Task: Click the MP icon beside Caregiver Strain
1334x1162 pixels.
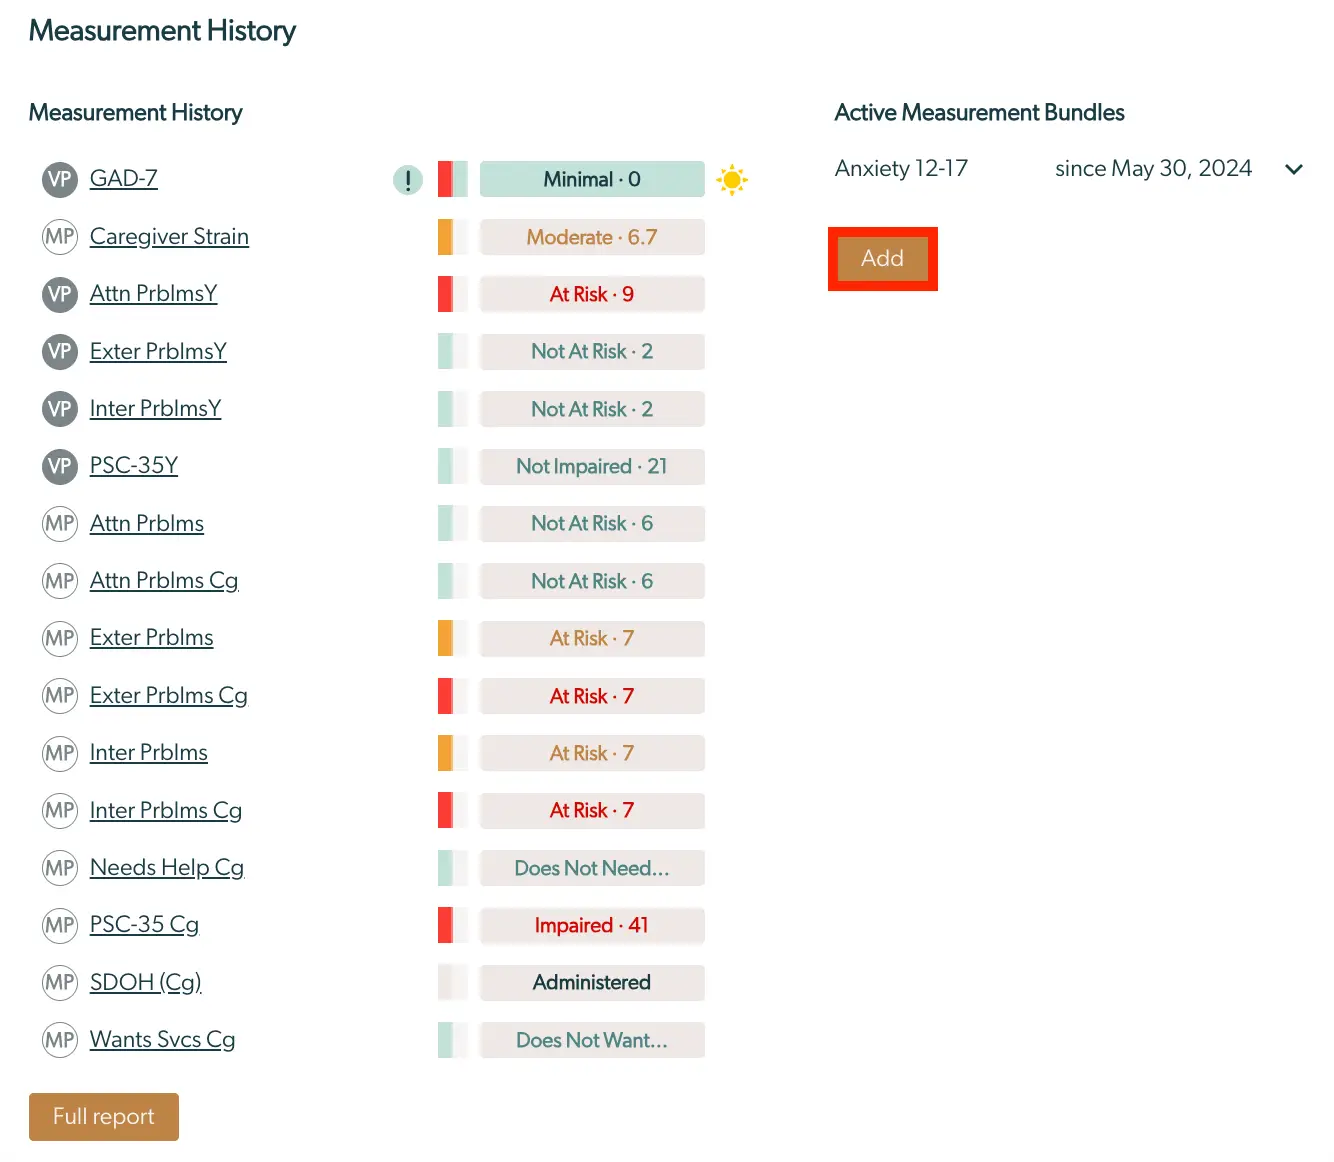Action: (59, 237)
